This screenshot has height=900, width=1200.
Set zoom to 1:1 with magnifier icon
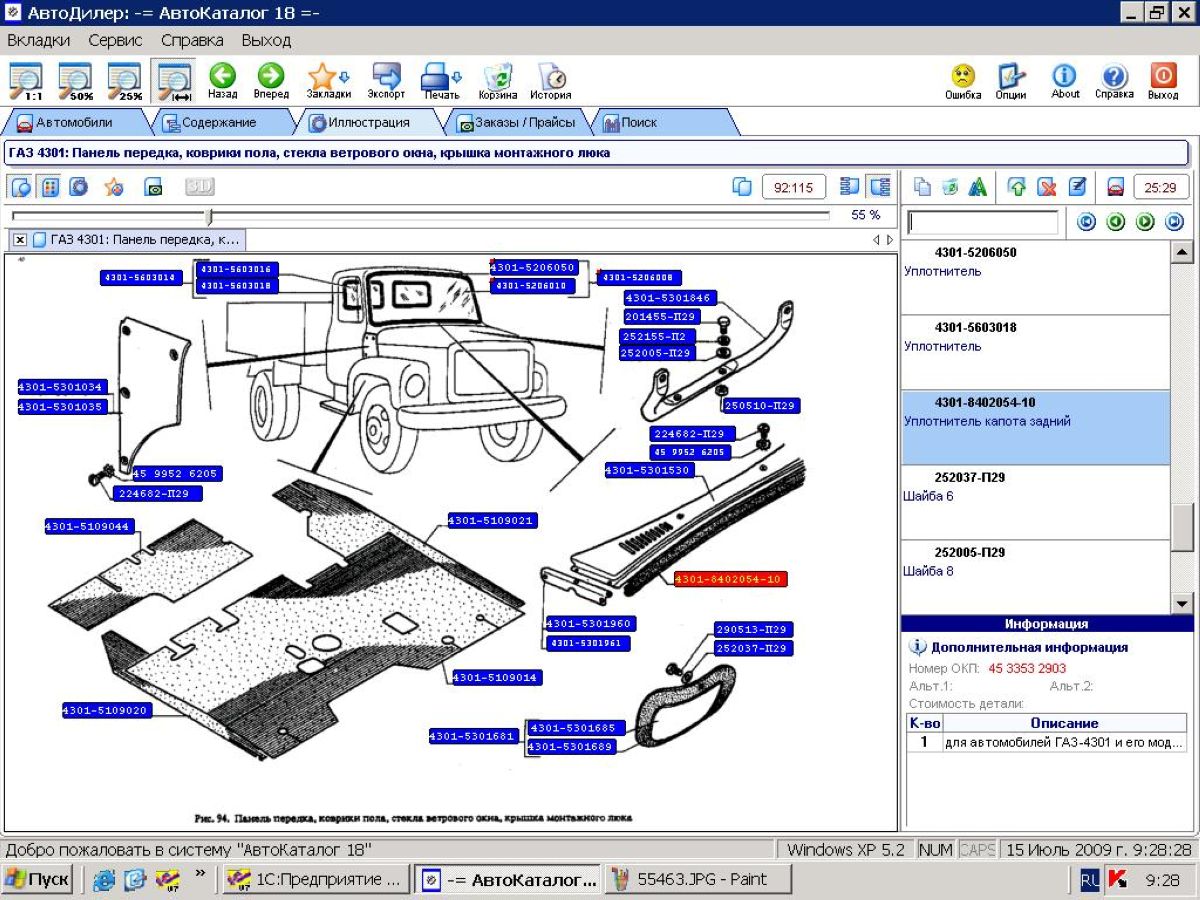click(26, 80)
